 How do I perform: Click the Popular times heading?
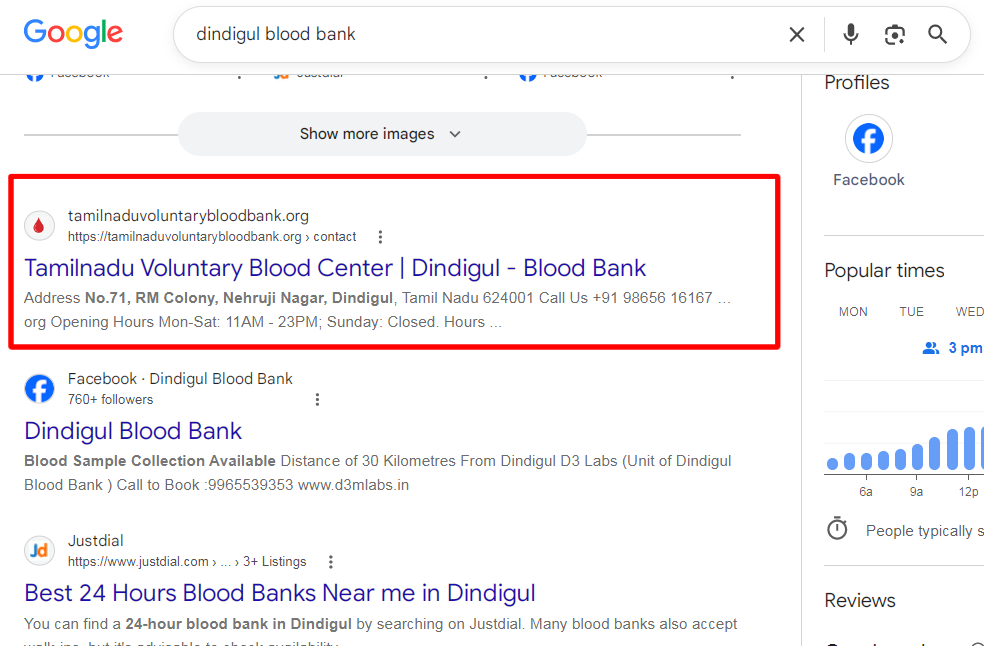coord(884,270)
